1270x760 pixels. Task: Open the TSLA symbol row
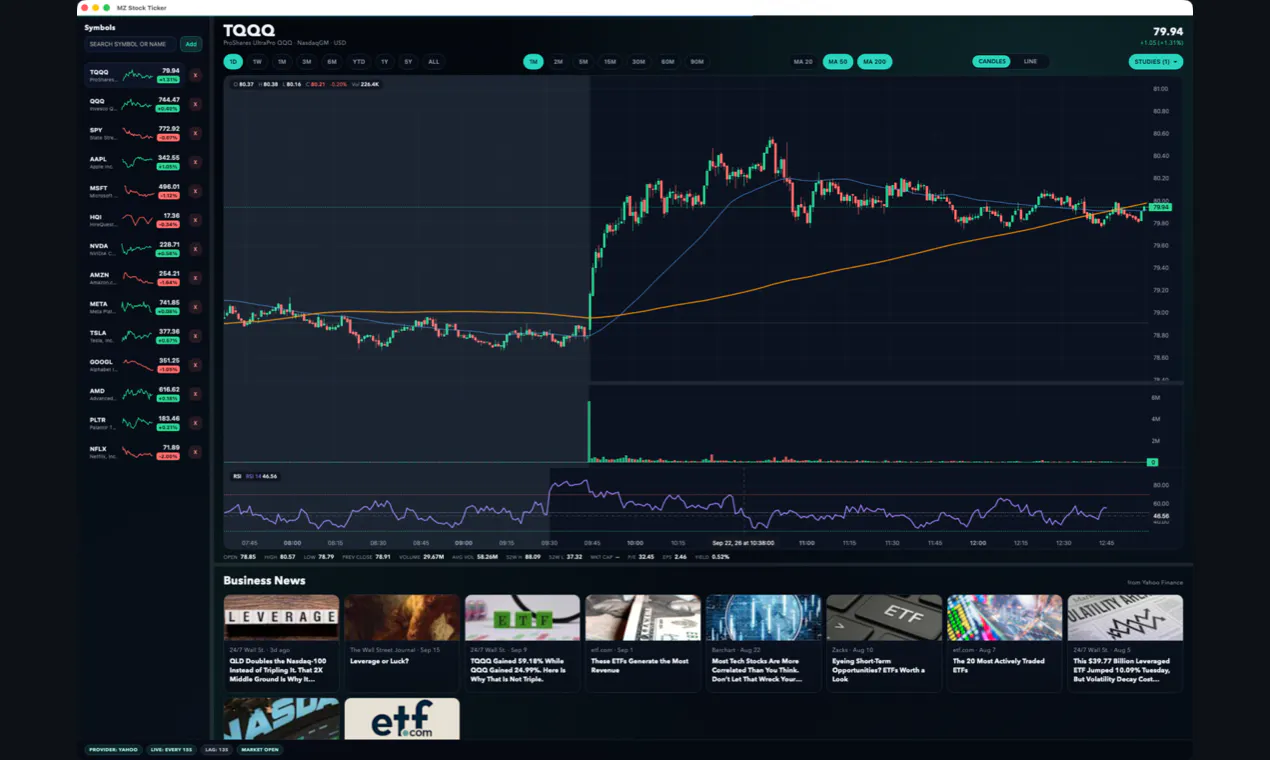[x=135, y=336]
